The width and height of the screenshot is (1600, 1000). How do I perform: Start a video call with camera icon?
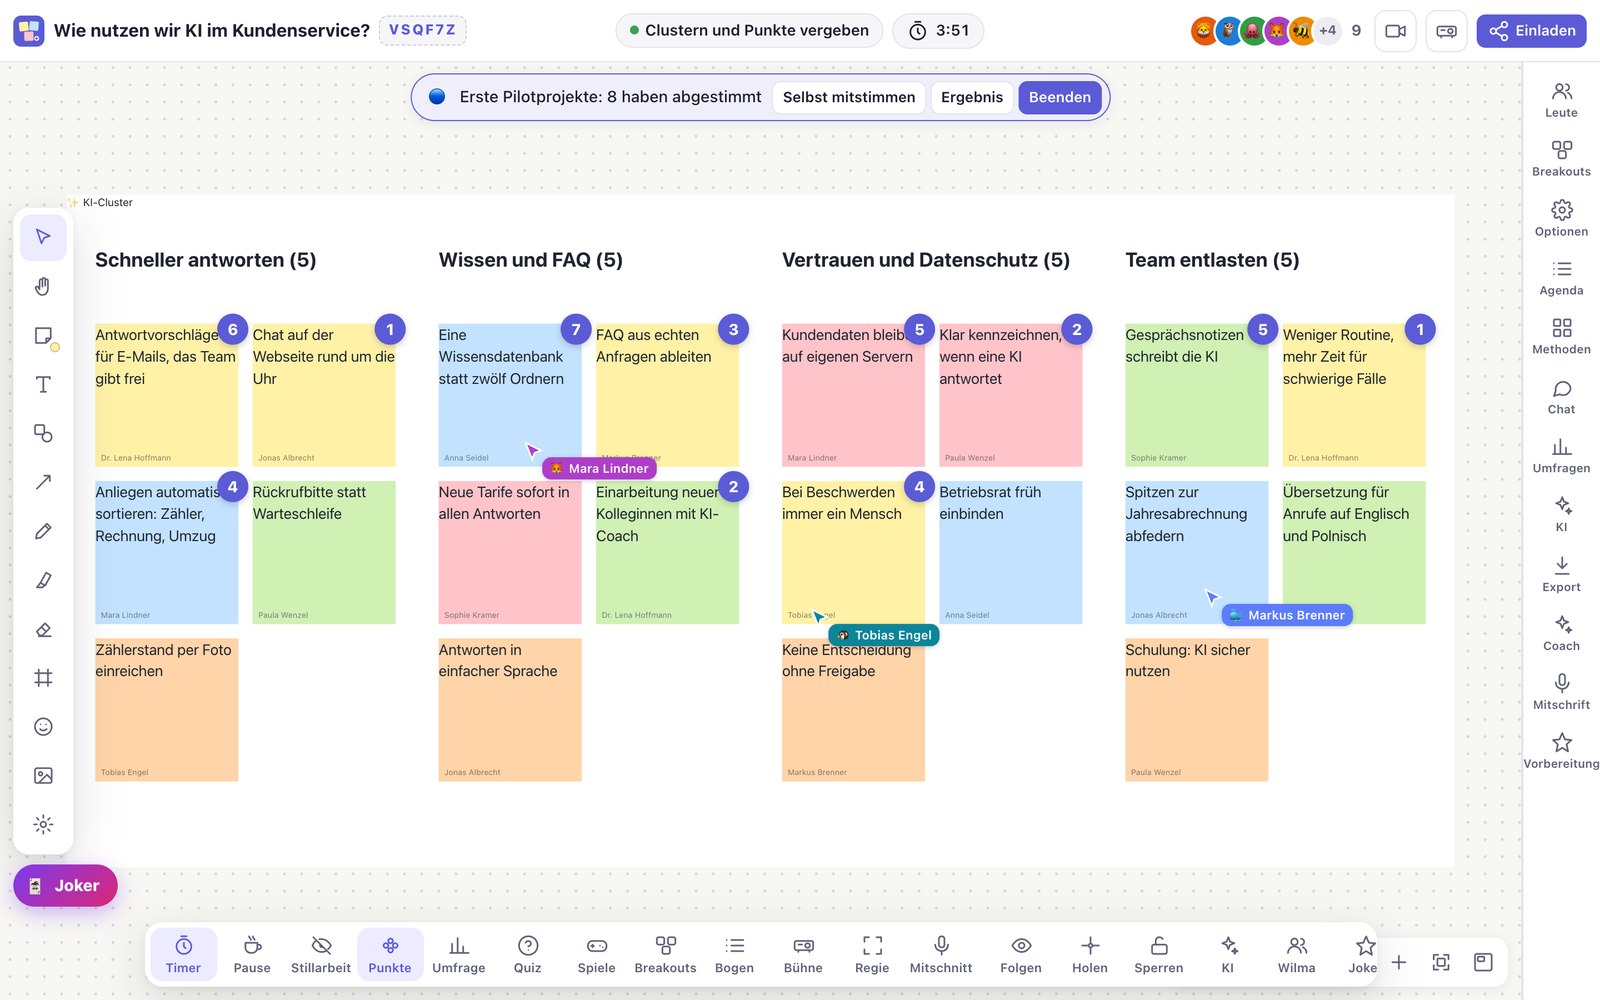coord(1395,31)
